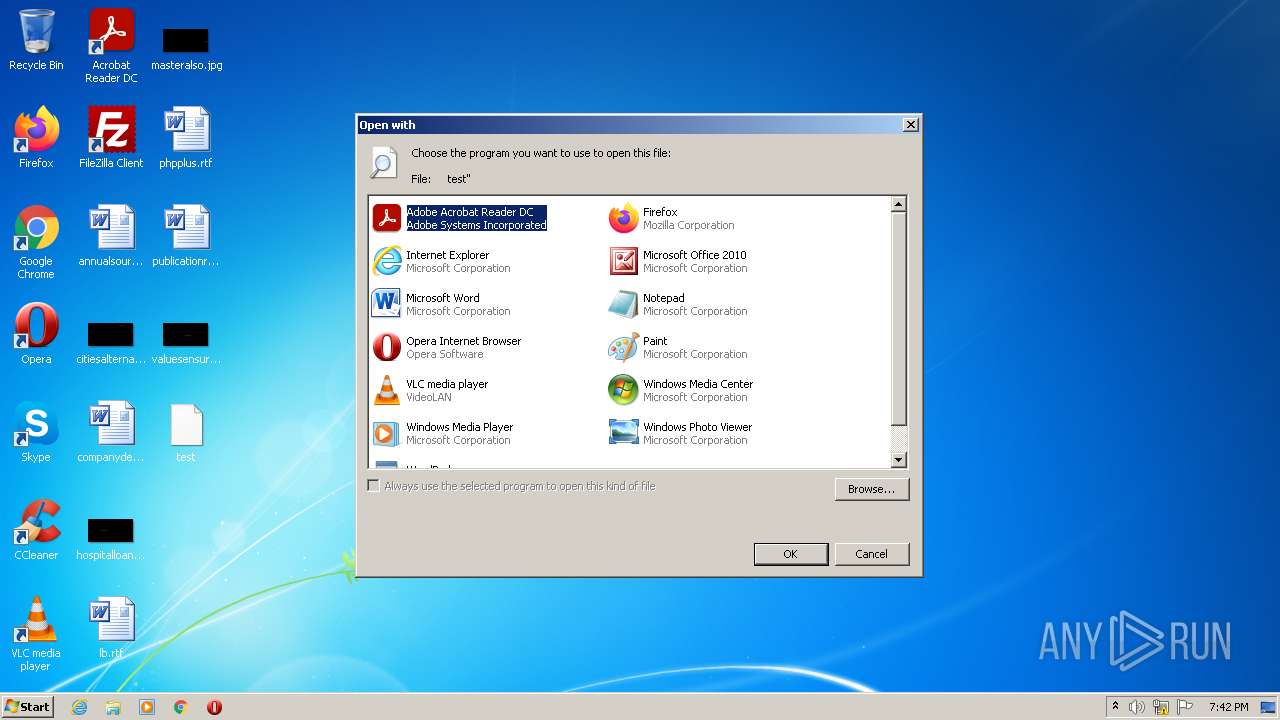
Task: Open the Action Center flag icon
Action: [x=1185, y=707]
